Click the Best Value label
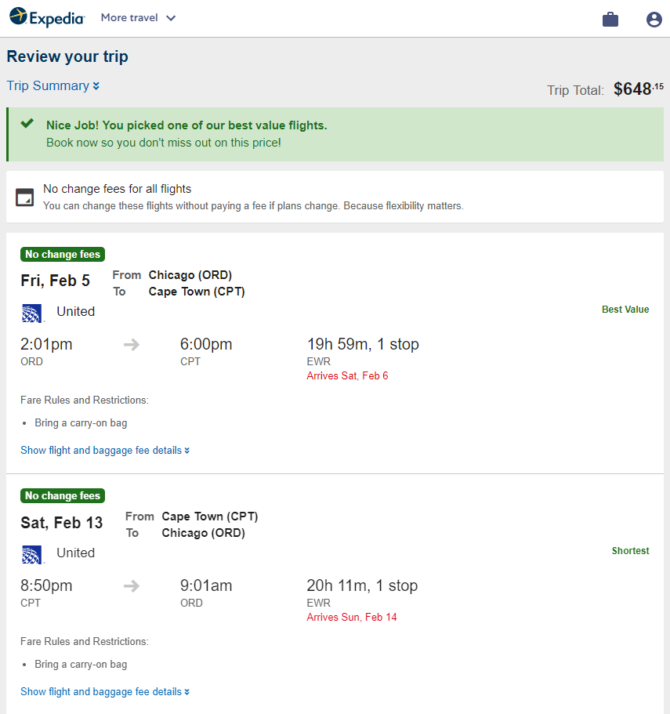Viewport: 670px width, 714px height. [x=625, y=309]
